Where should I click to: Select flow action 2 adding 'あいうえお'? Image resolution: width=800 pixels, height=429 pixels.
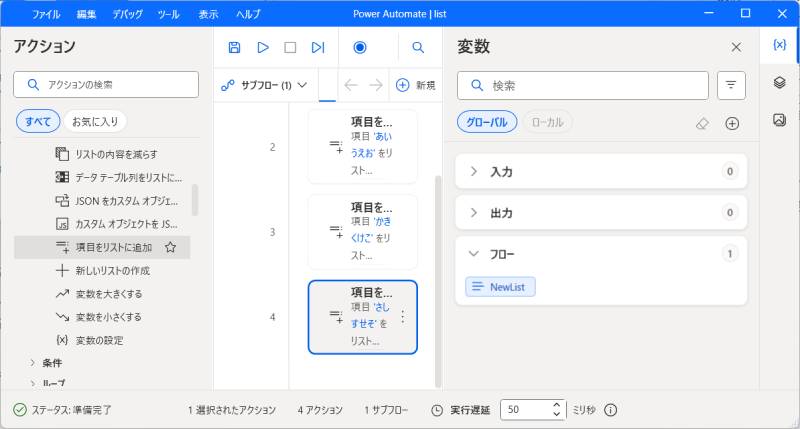coord(363,146)
